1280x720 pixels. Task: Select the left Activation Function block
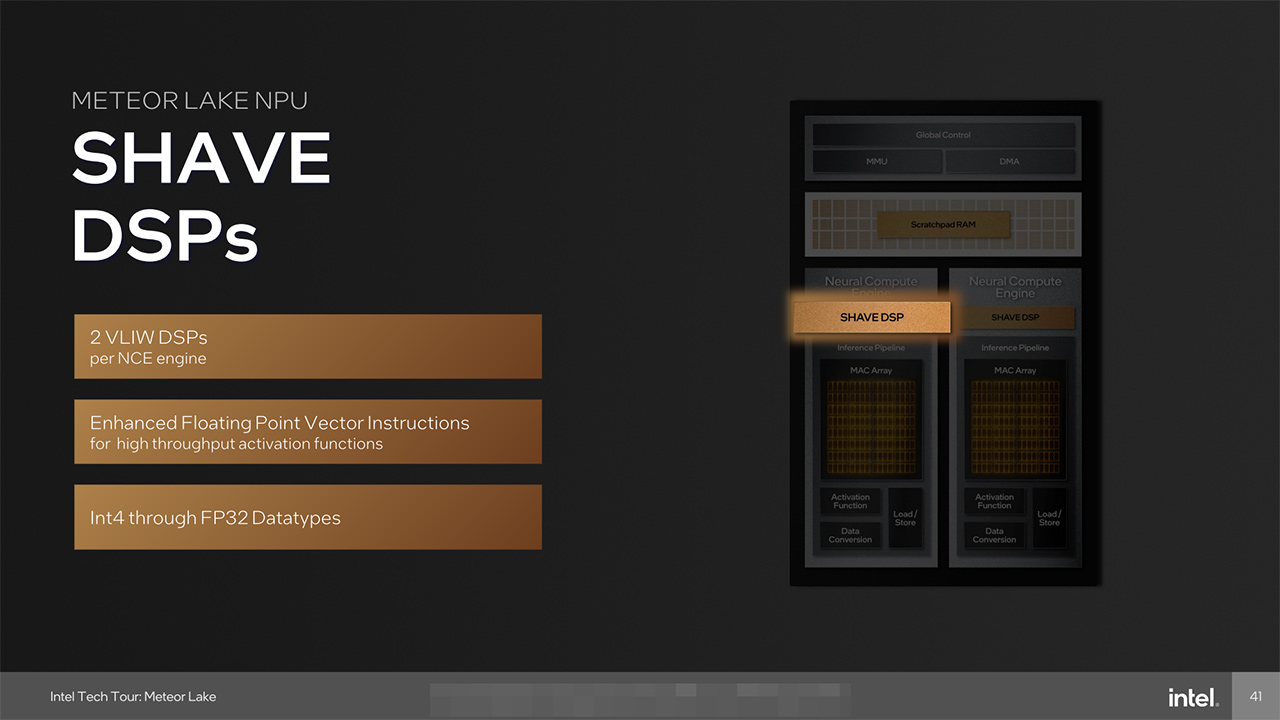(x=851, y=502)
